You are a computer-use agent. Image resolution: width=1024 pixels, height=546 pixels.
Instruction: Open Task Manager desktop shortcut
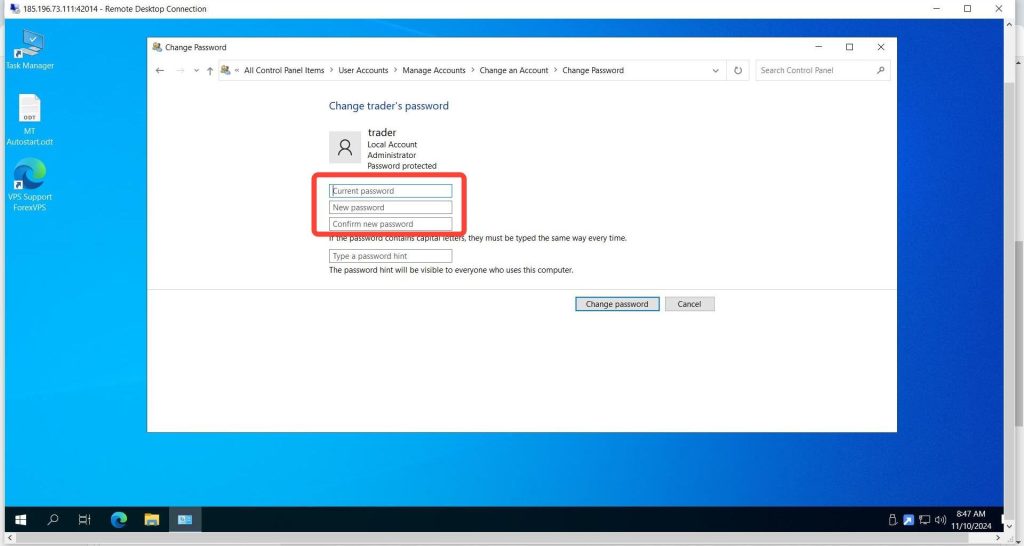pos(29,50)
